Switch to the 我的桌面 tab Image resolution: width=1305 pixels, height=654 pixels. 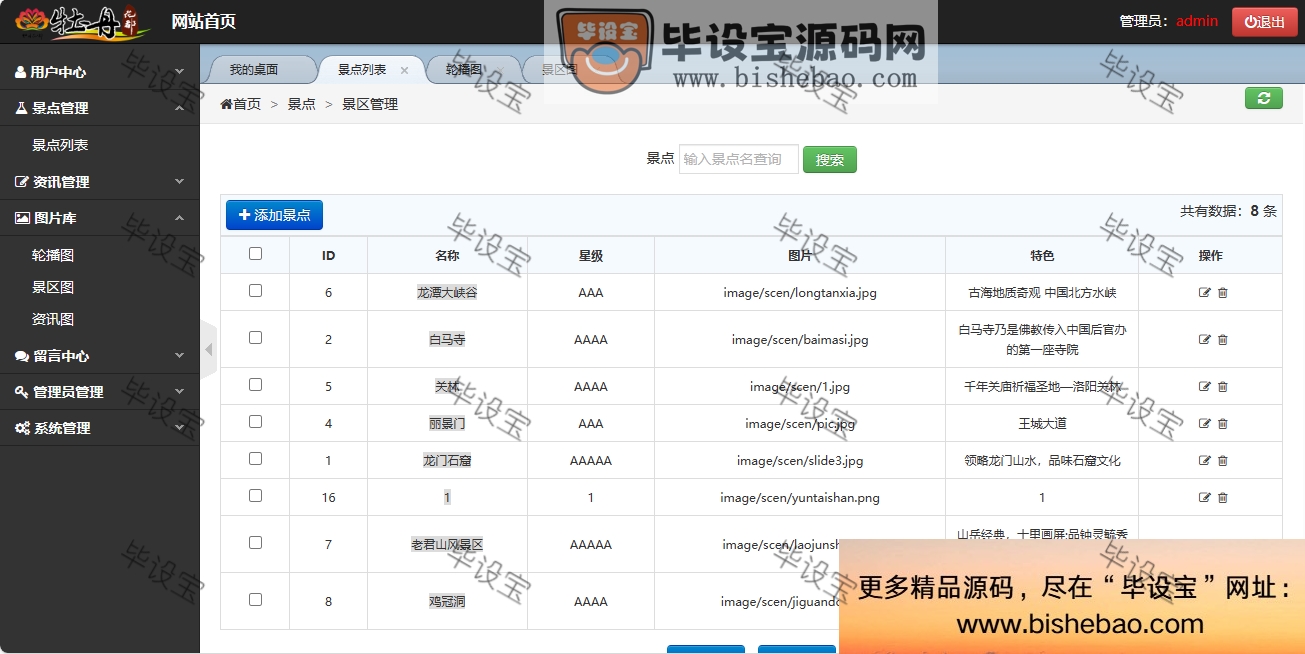click(x=254, y=70)
